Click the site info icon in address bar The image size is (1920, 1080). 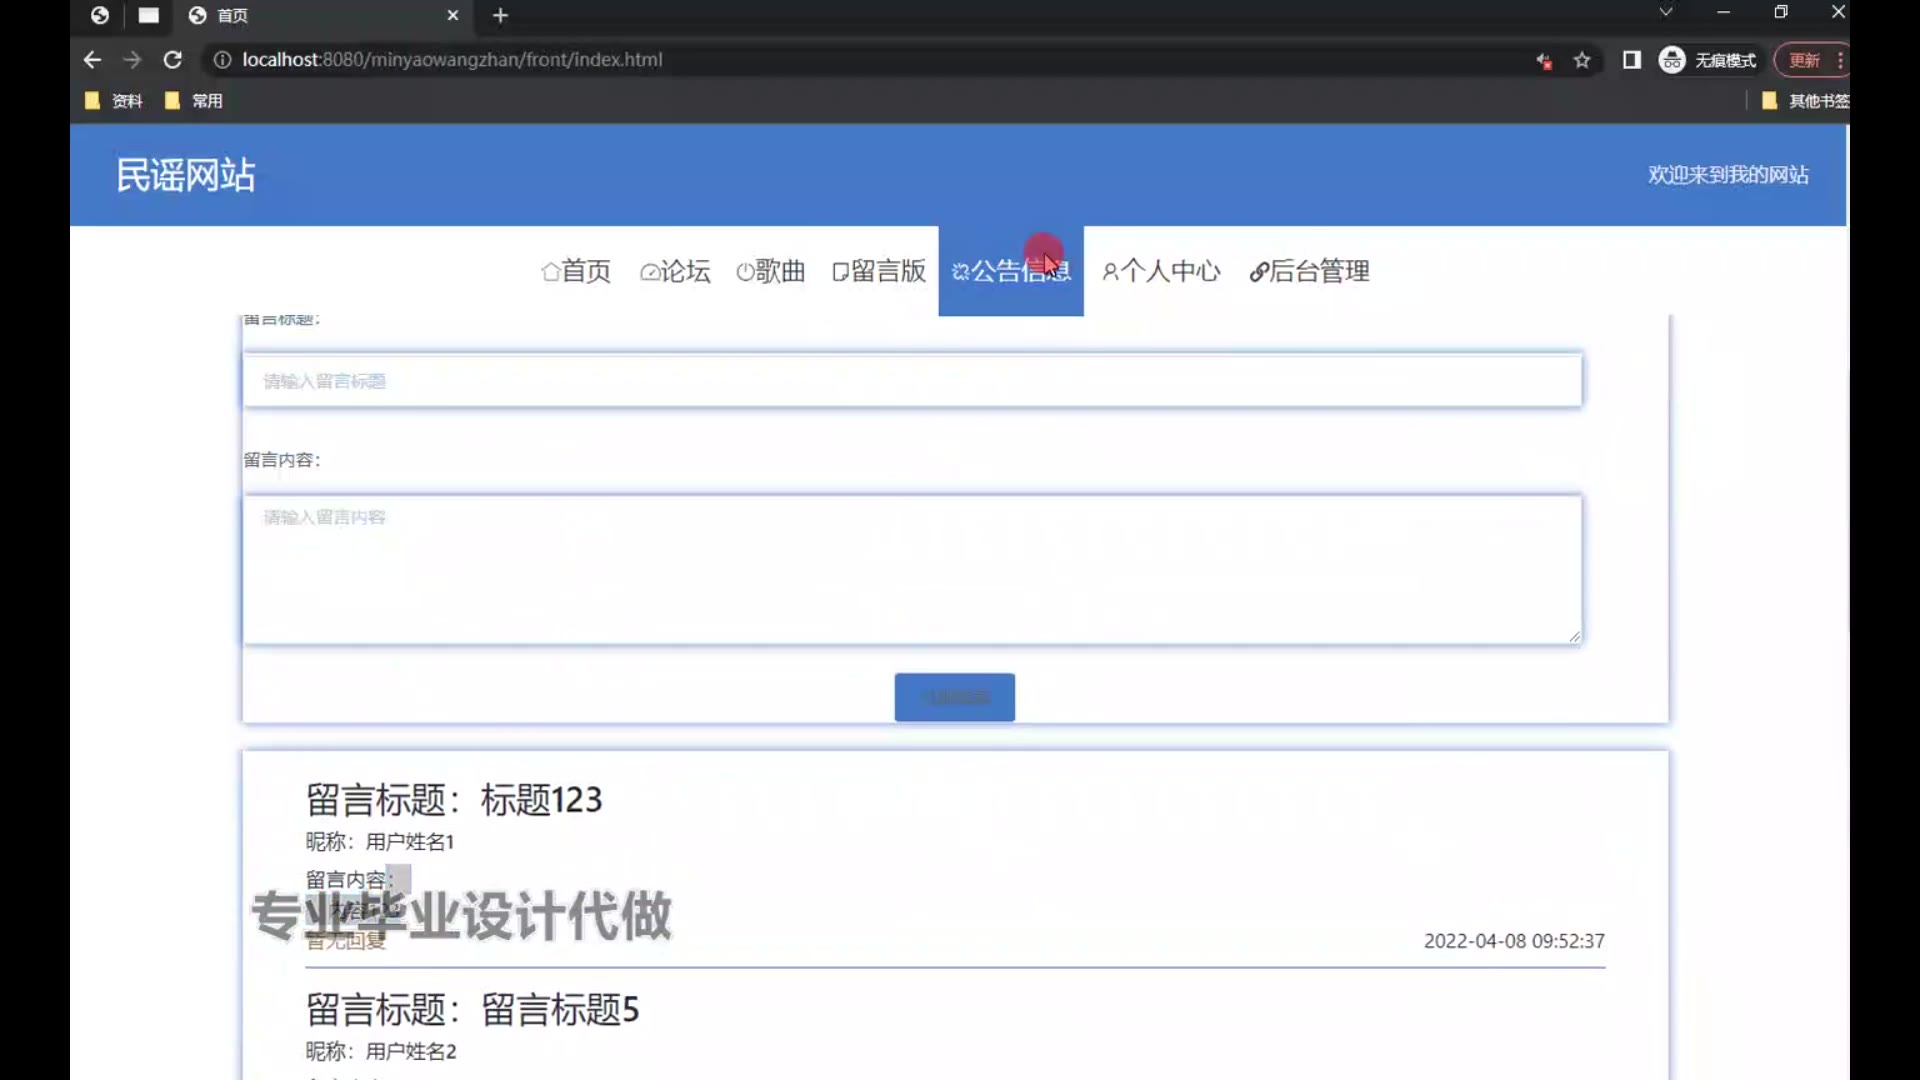pos(222,60)
